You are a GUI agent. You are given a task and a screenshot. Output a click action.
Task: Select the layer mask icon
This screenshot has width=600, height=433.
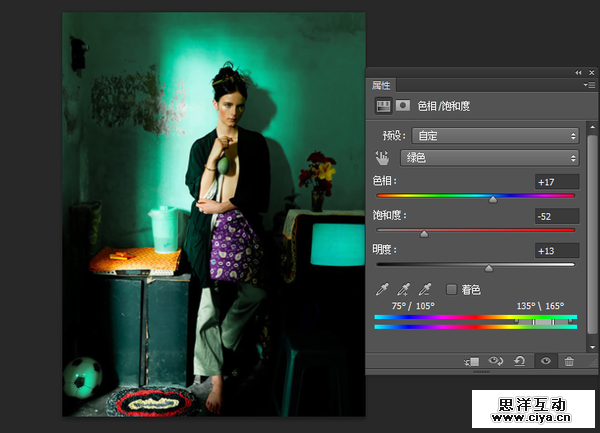[x=403, y=104]
